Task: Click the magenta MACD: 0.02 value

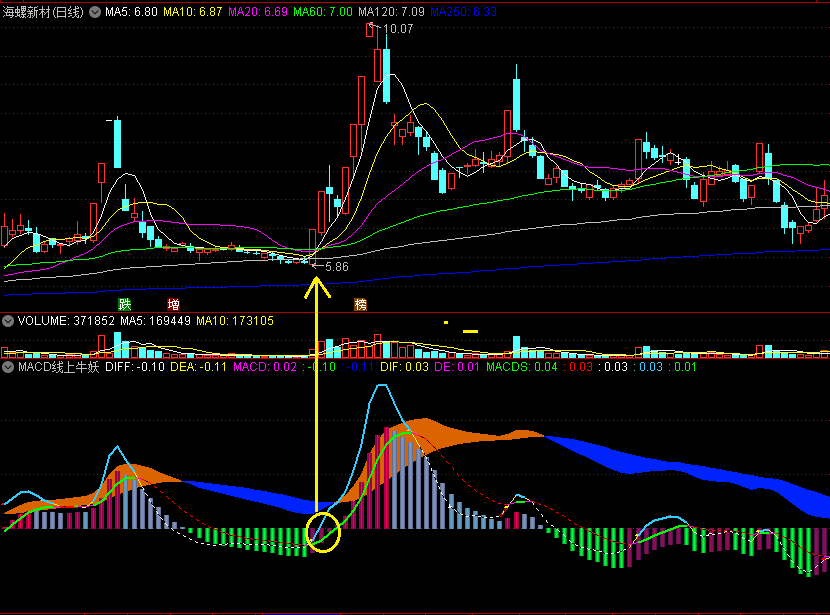Action: [x=265, y=367]
